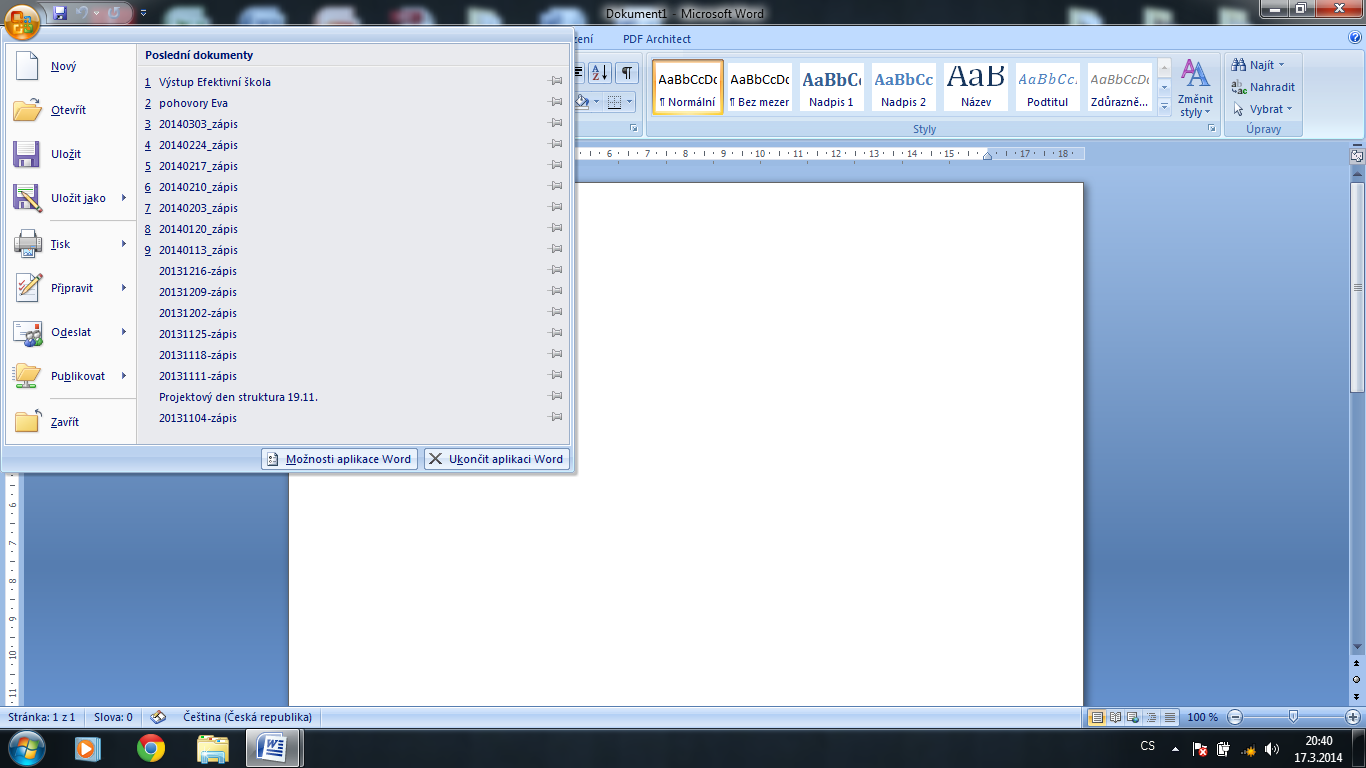Expand the Tisk submenu arrow
The height and width of the screenshot is (768, 1366).
(x=124, y=244)
